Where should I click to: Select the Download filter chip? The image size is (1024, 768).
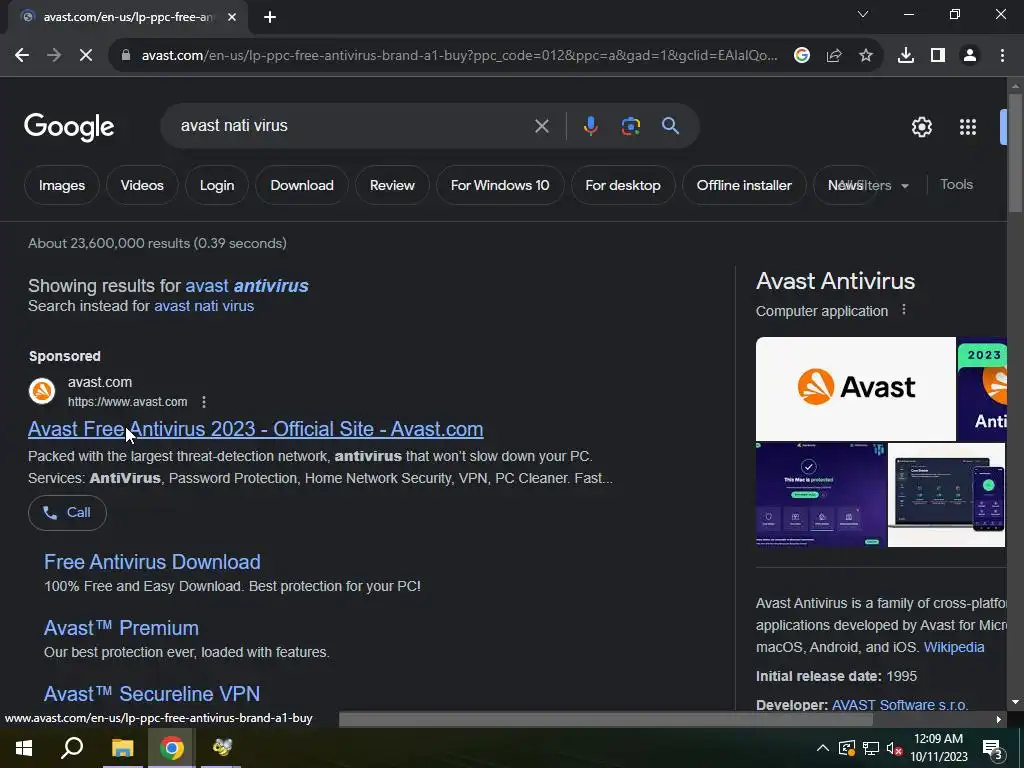point(302,185)
